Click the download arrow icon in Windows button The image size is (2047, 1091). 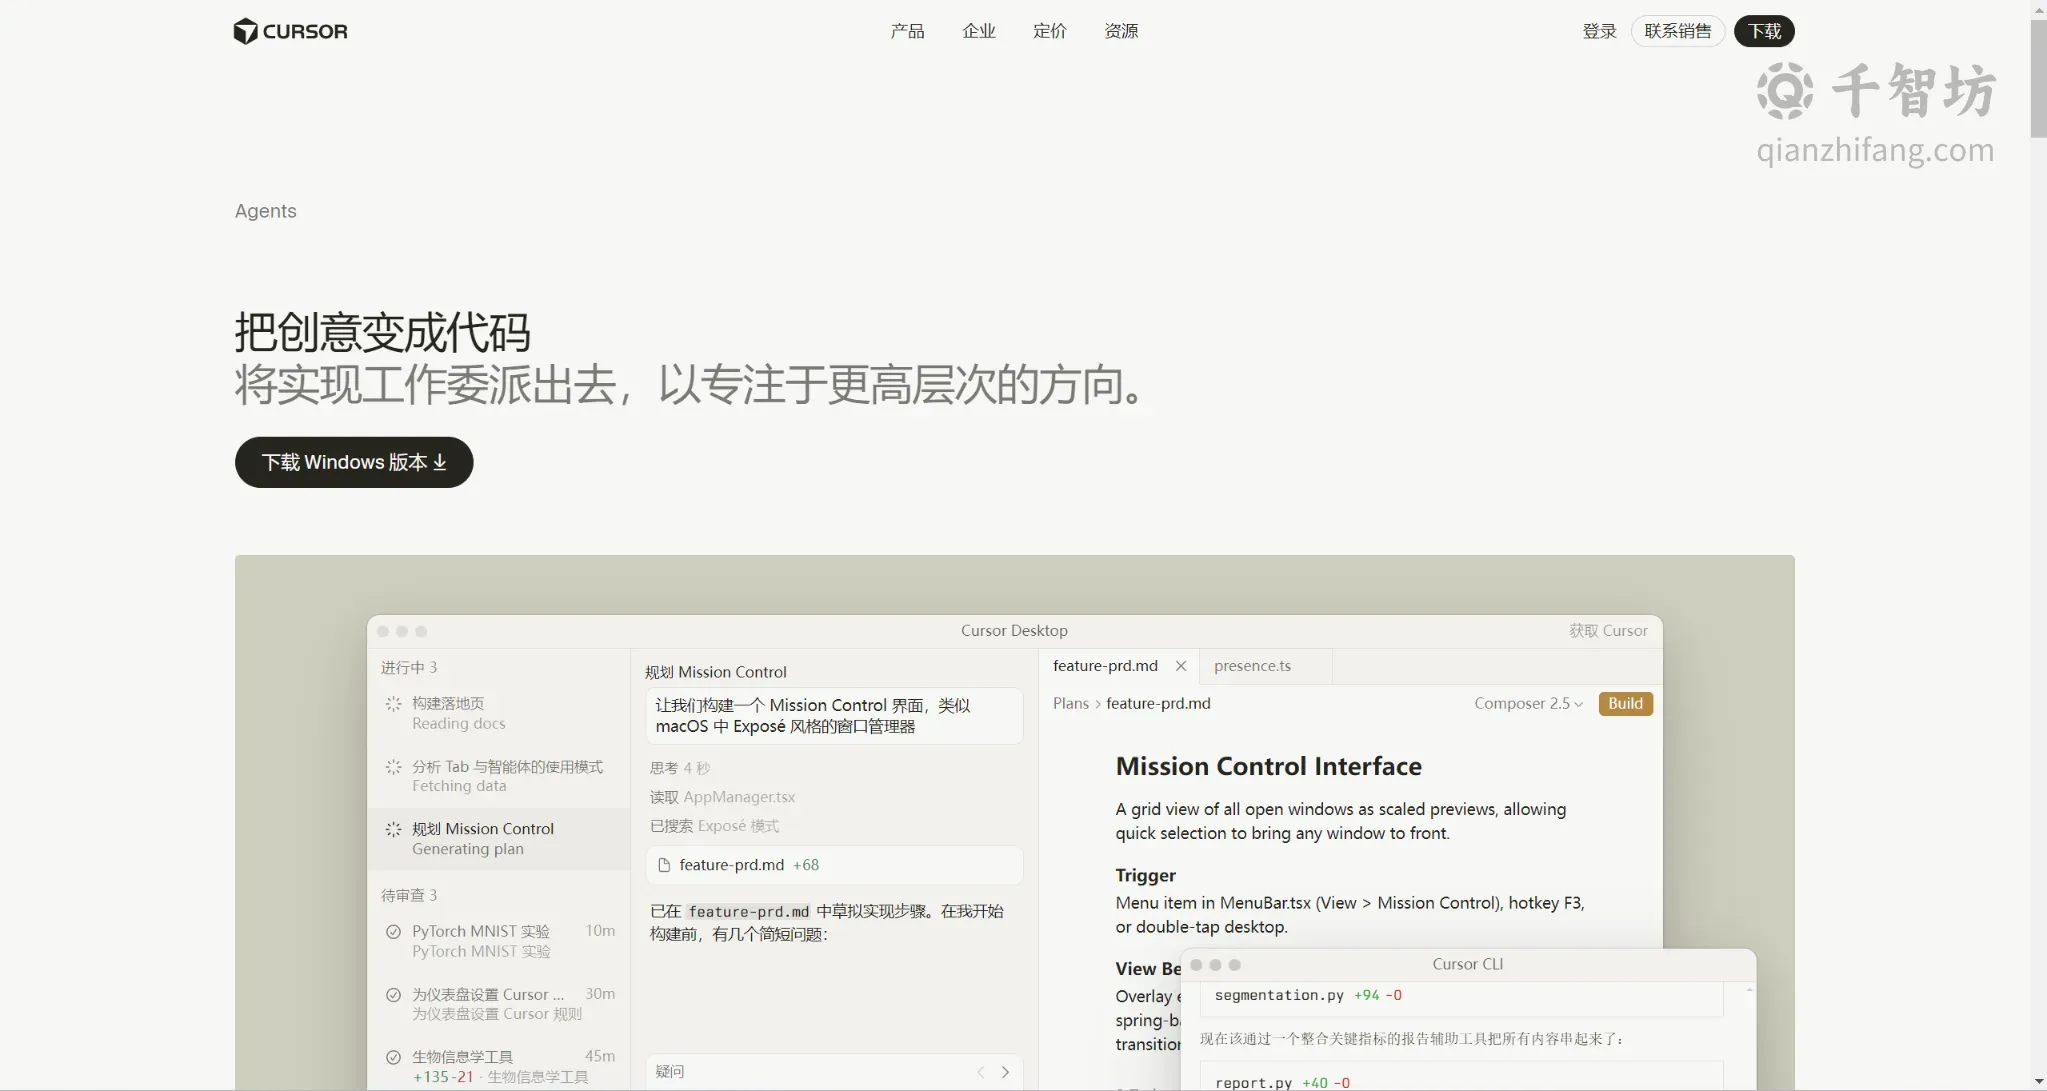coord(439,462)
